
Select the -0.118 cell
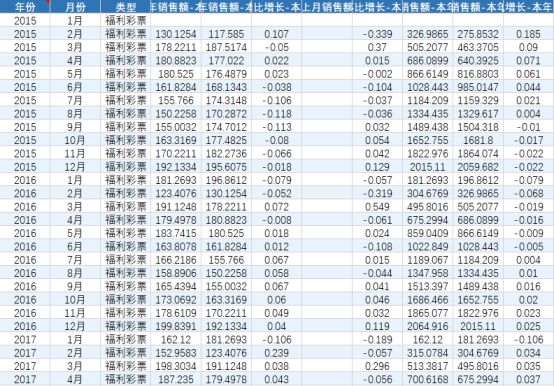277,114
